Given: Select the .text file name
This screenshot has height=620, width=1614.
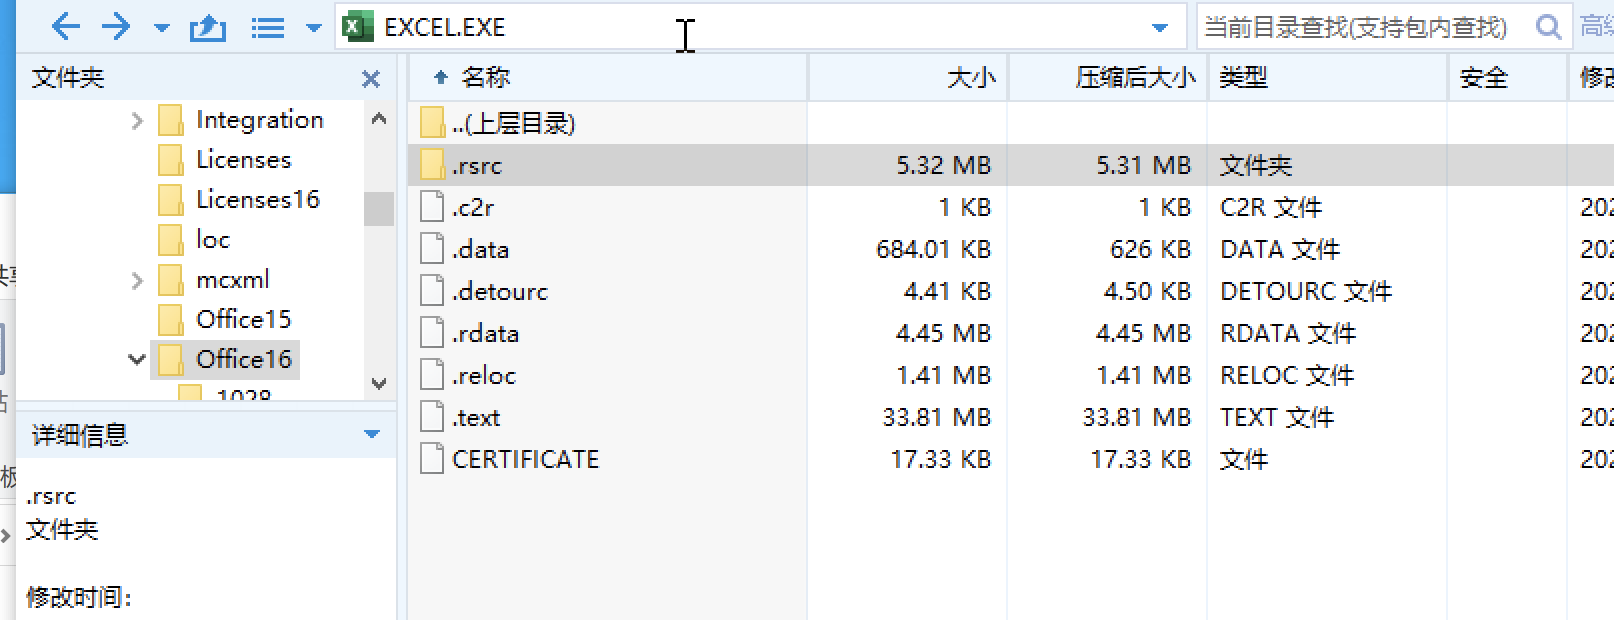Looking at the screenshot, I should click(x=475, y=418).
